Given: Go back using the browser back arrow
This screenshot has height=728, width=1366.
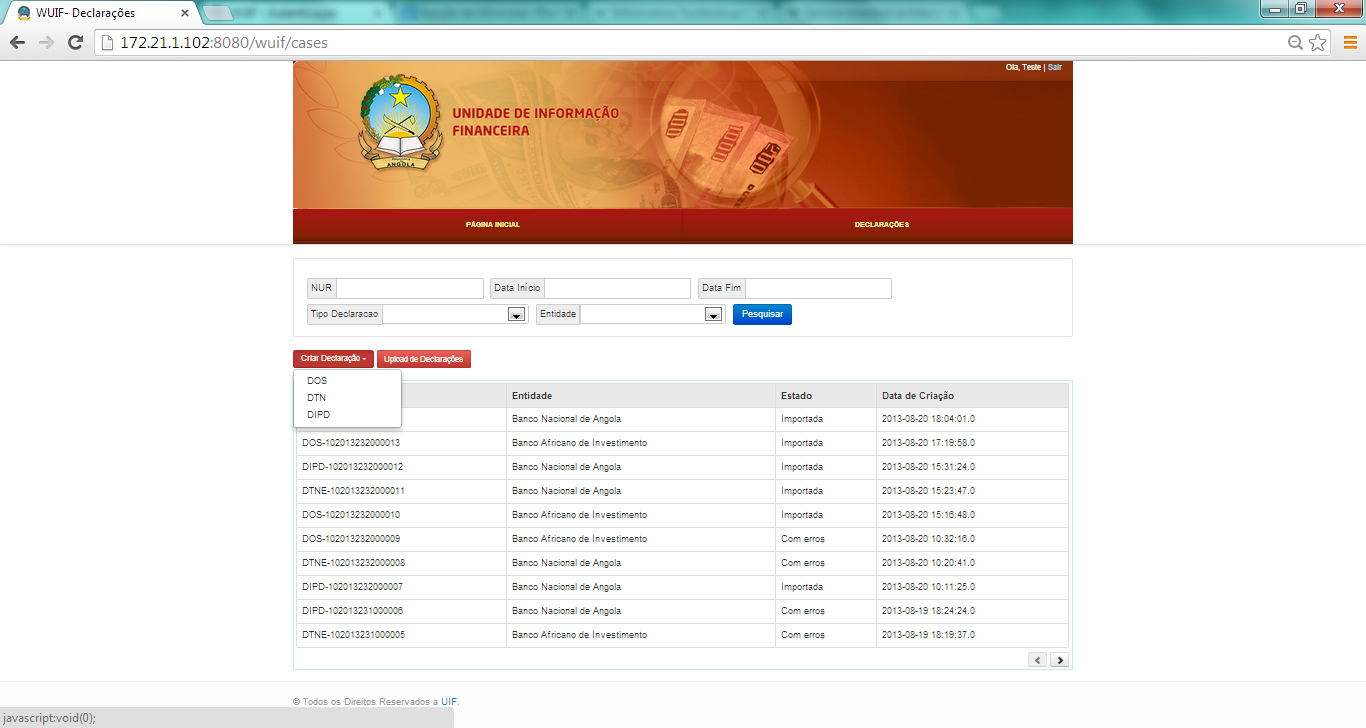Looking at the screenshot, I should click(x=17, y=43).
